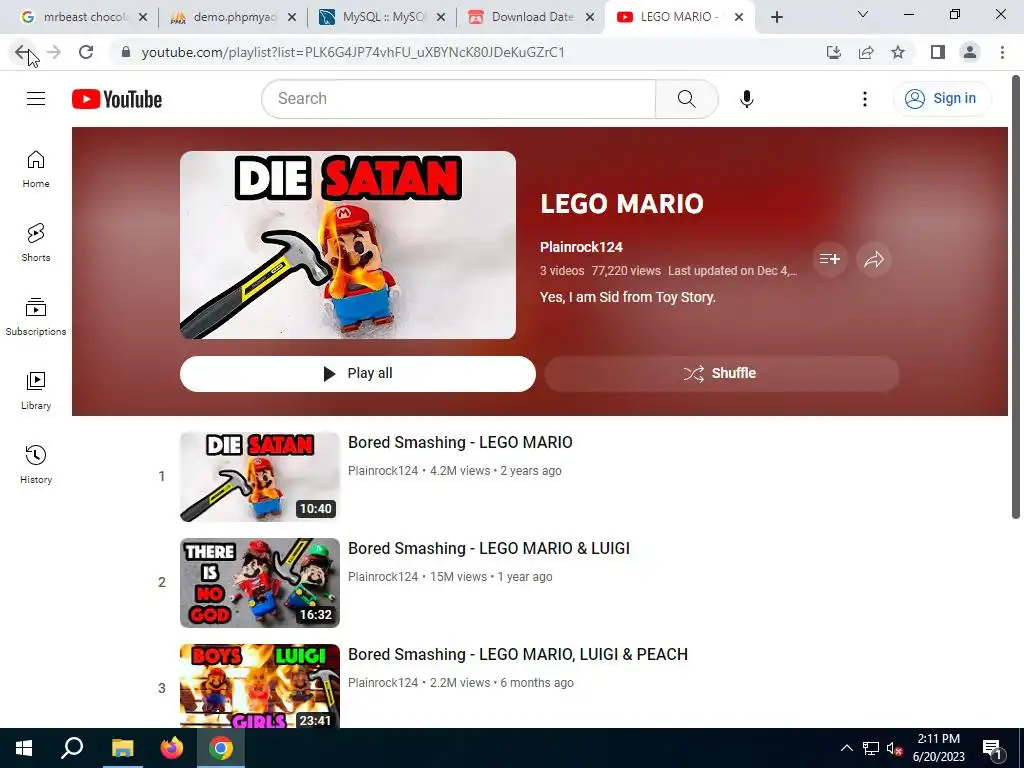Click playlist description about Sid from Toy Story
The height and width of the screenshot is (768, 1024).
pyautogui.click(x=628, y=297)
